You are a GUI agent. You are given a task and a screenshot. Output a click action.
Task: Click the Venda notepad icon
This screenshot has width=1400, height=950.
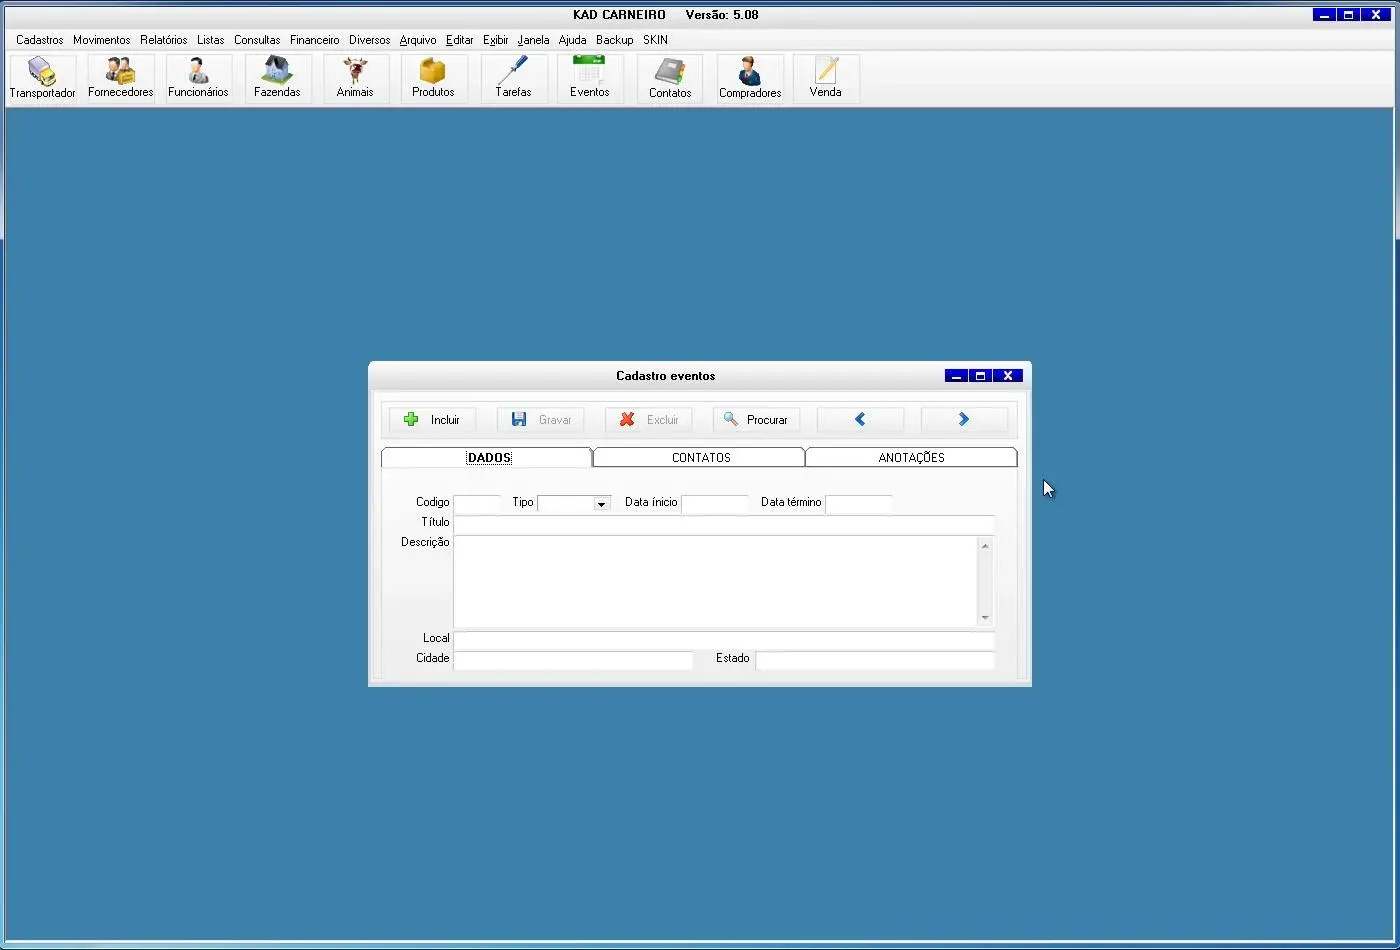(x=825, y=78)
